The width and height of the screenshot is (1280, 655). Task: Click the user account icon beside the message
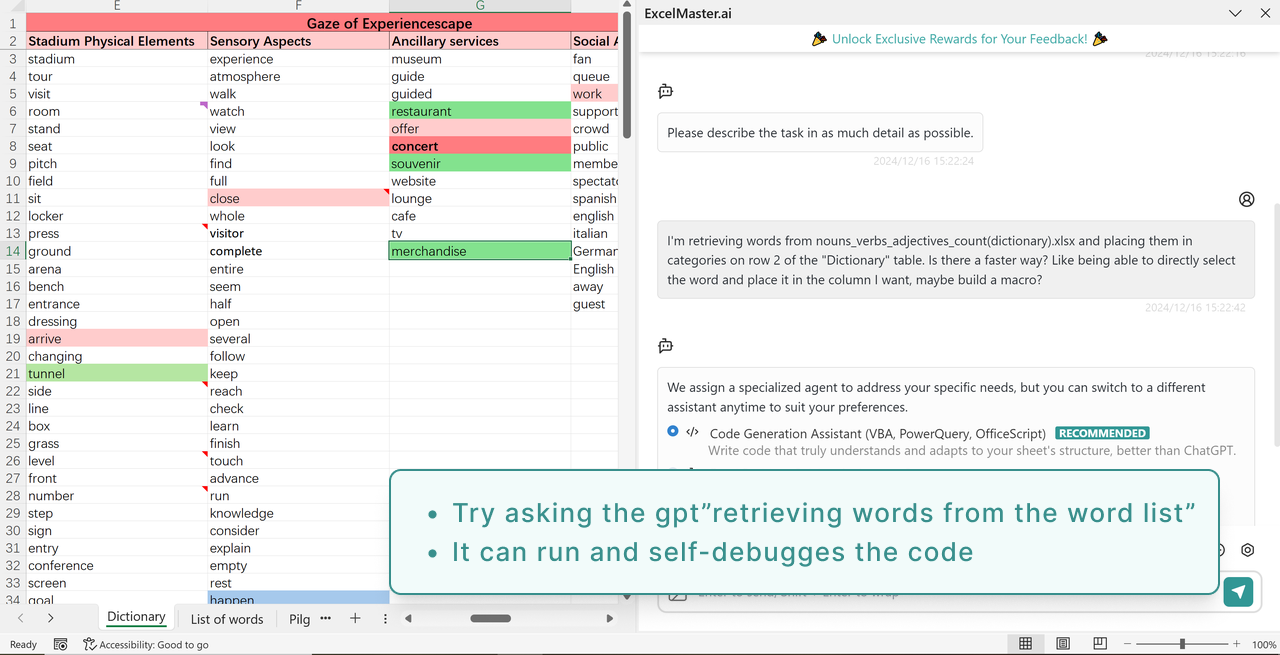pos(1246,199)
